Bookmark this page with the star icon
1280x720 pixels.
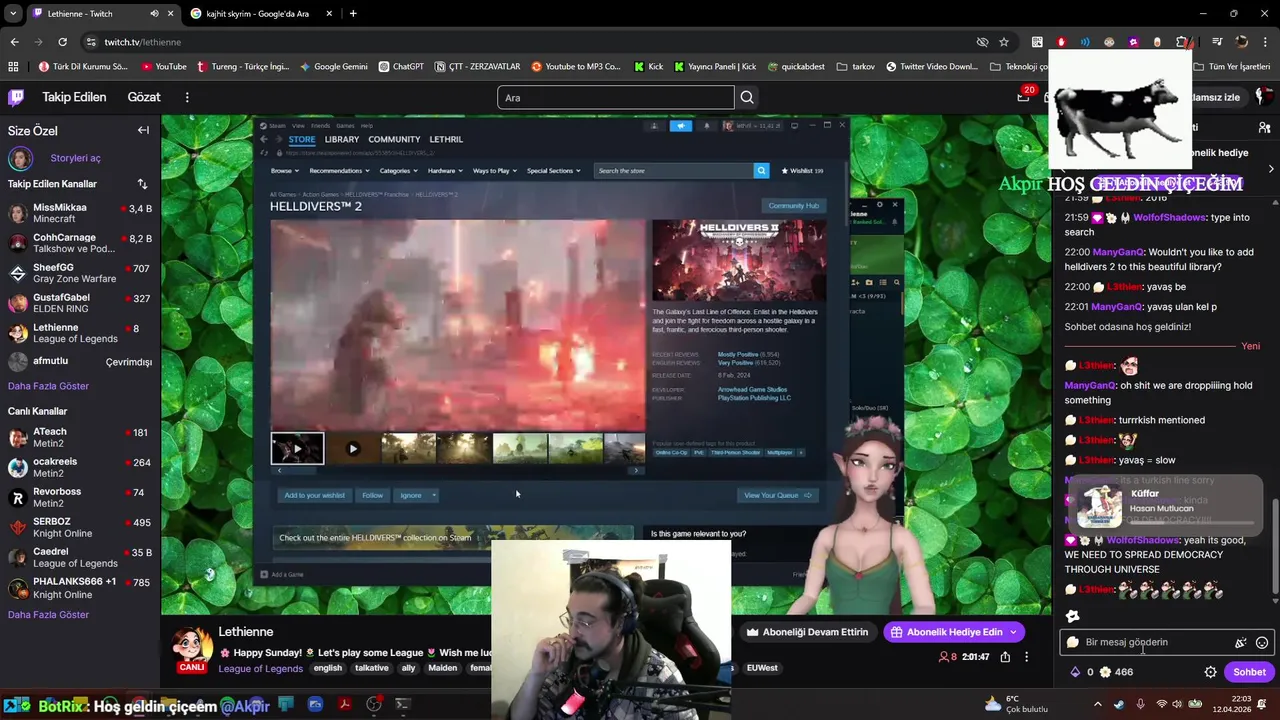click(x=1004, y=42)
